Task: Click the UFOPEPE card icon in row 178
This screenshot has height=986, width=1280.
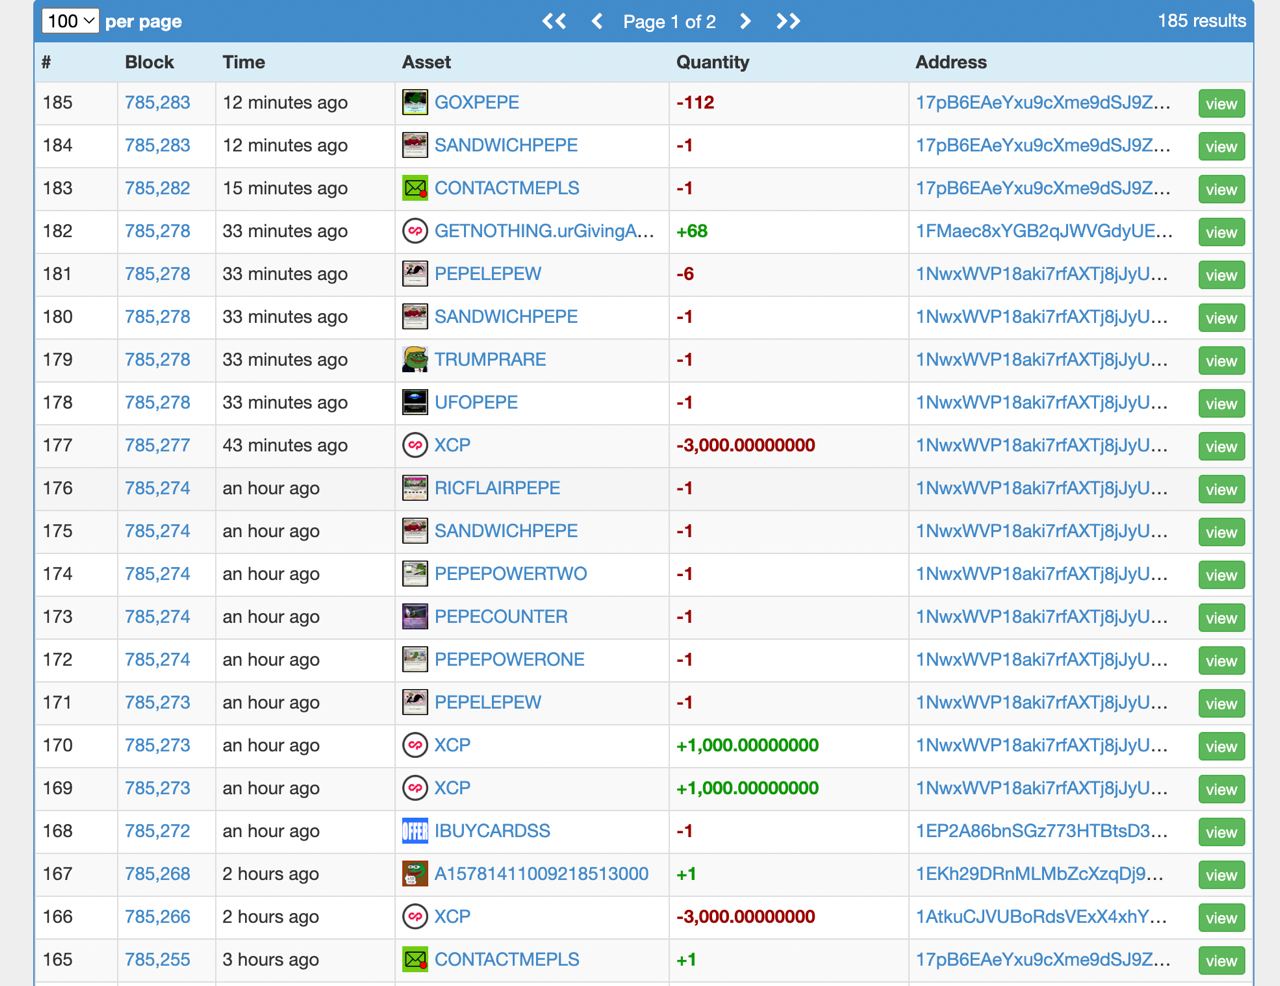Action: [415, 402]
